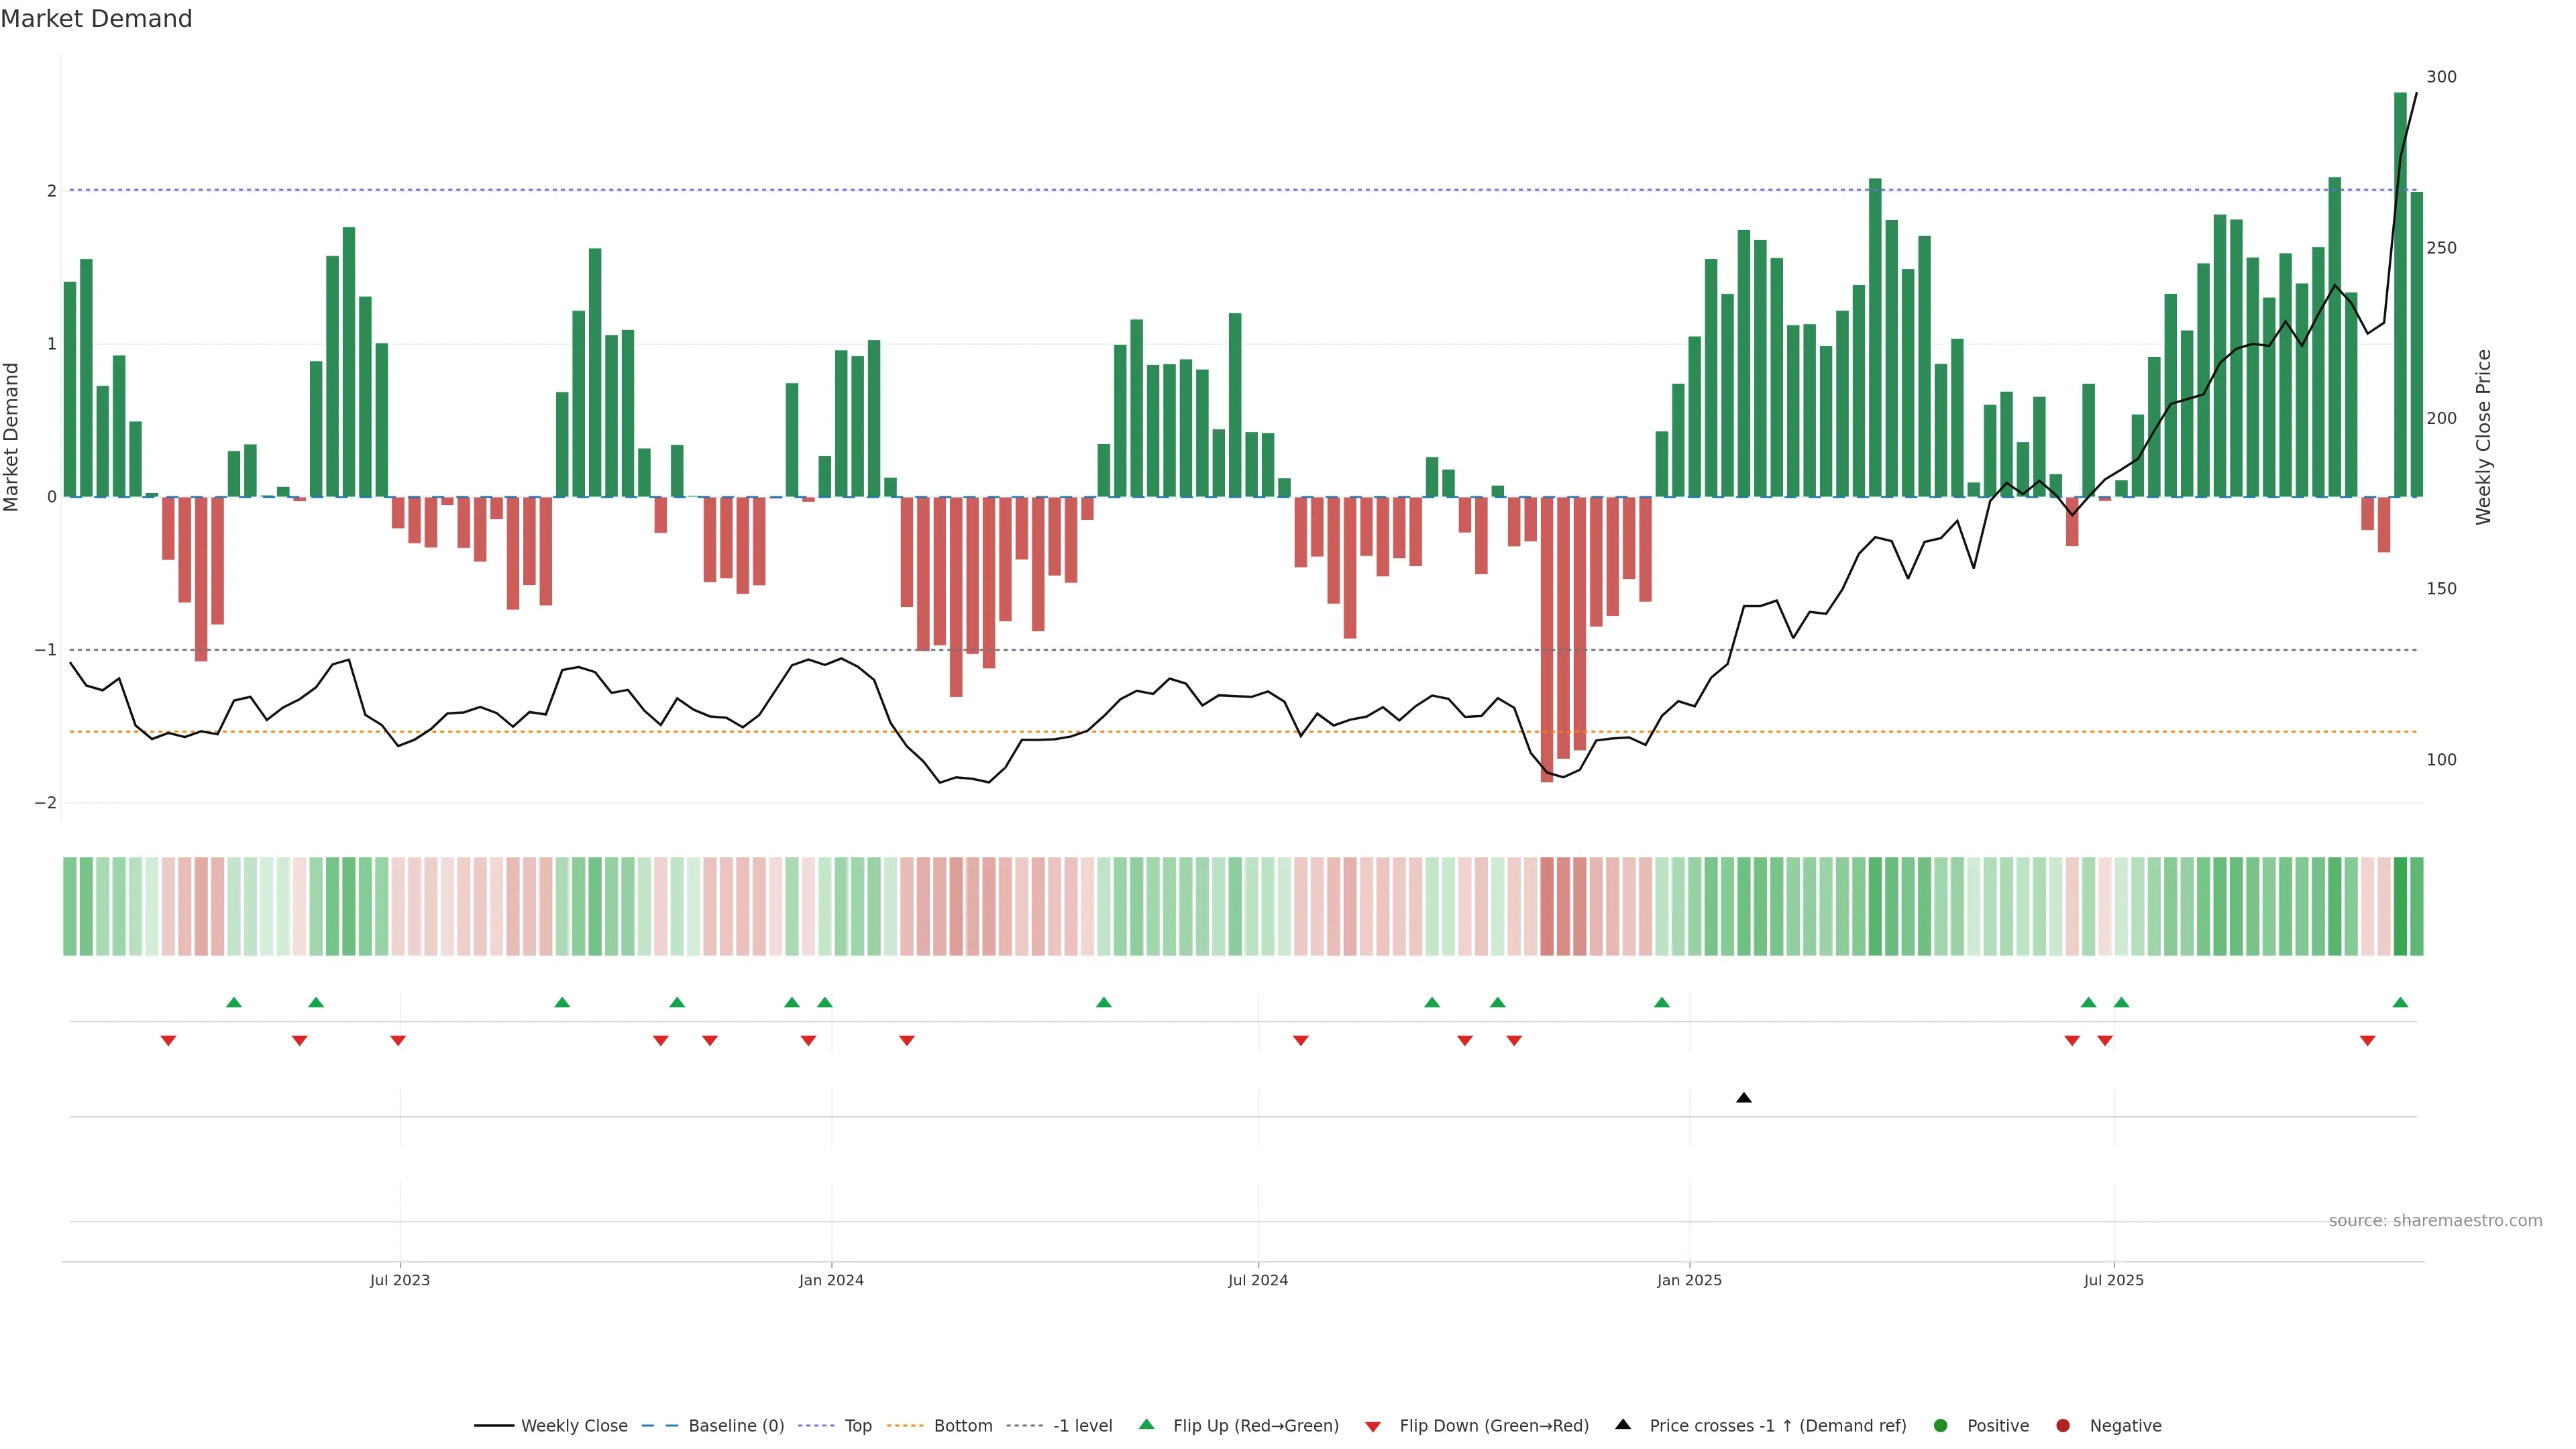Image resolution: width=2576 pixels, height=1449 pixels.
Task: Click the black price-cross marker after Jan 2025
Action: click(1744, 1098)
